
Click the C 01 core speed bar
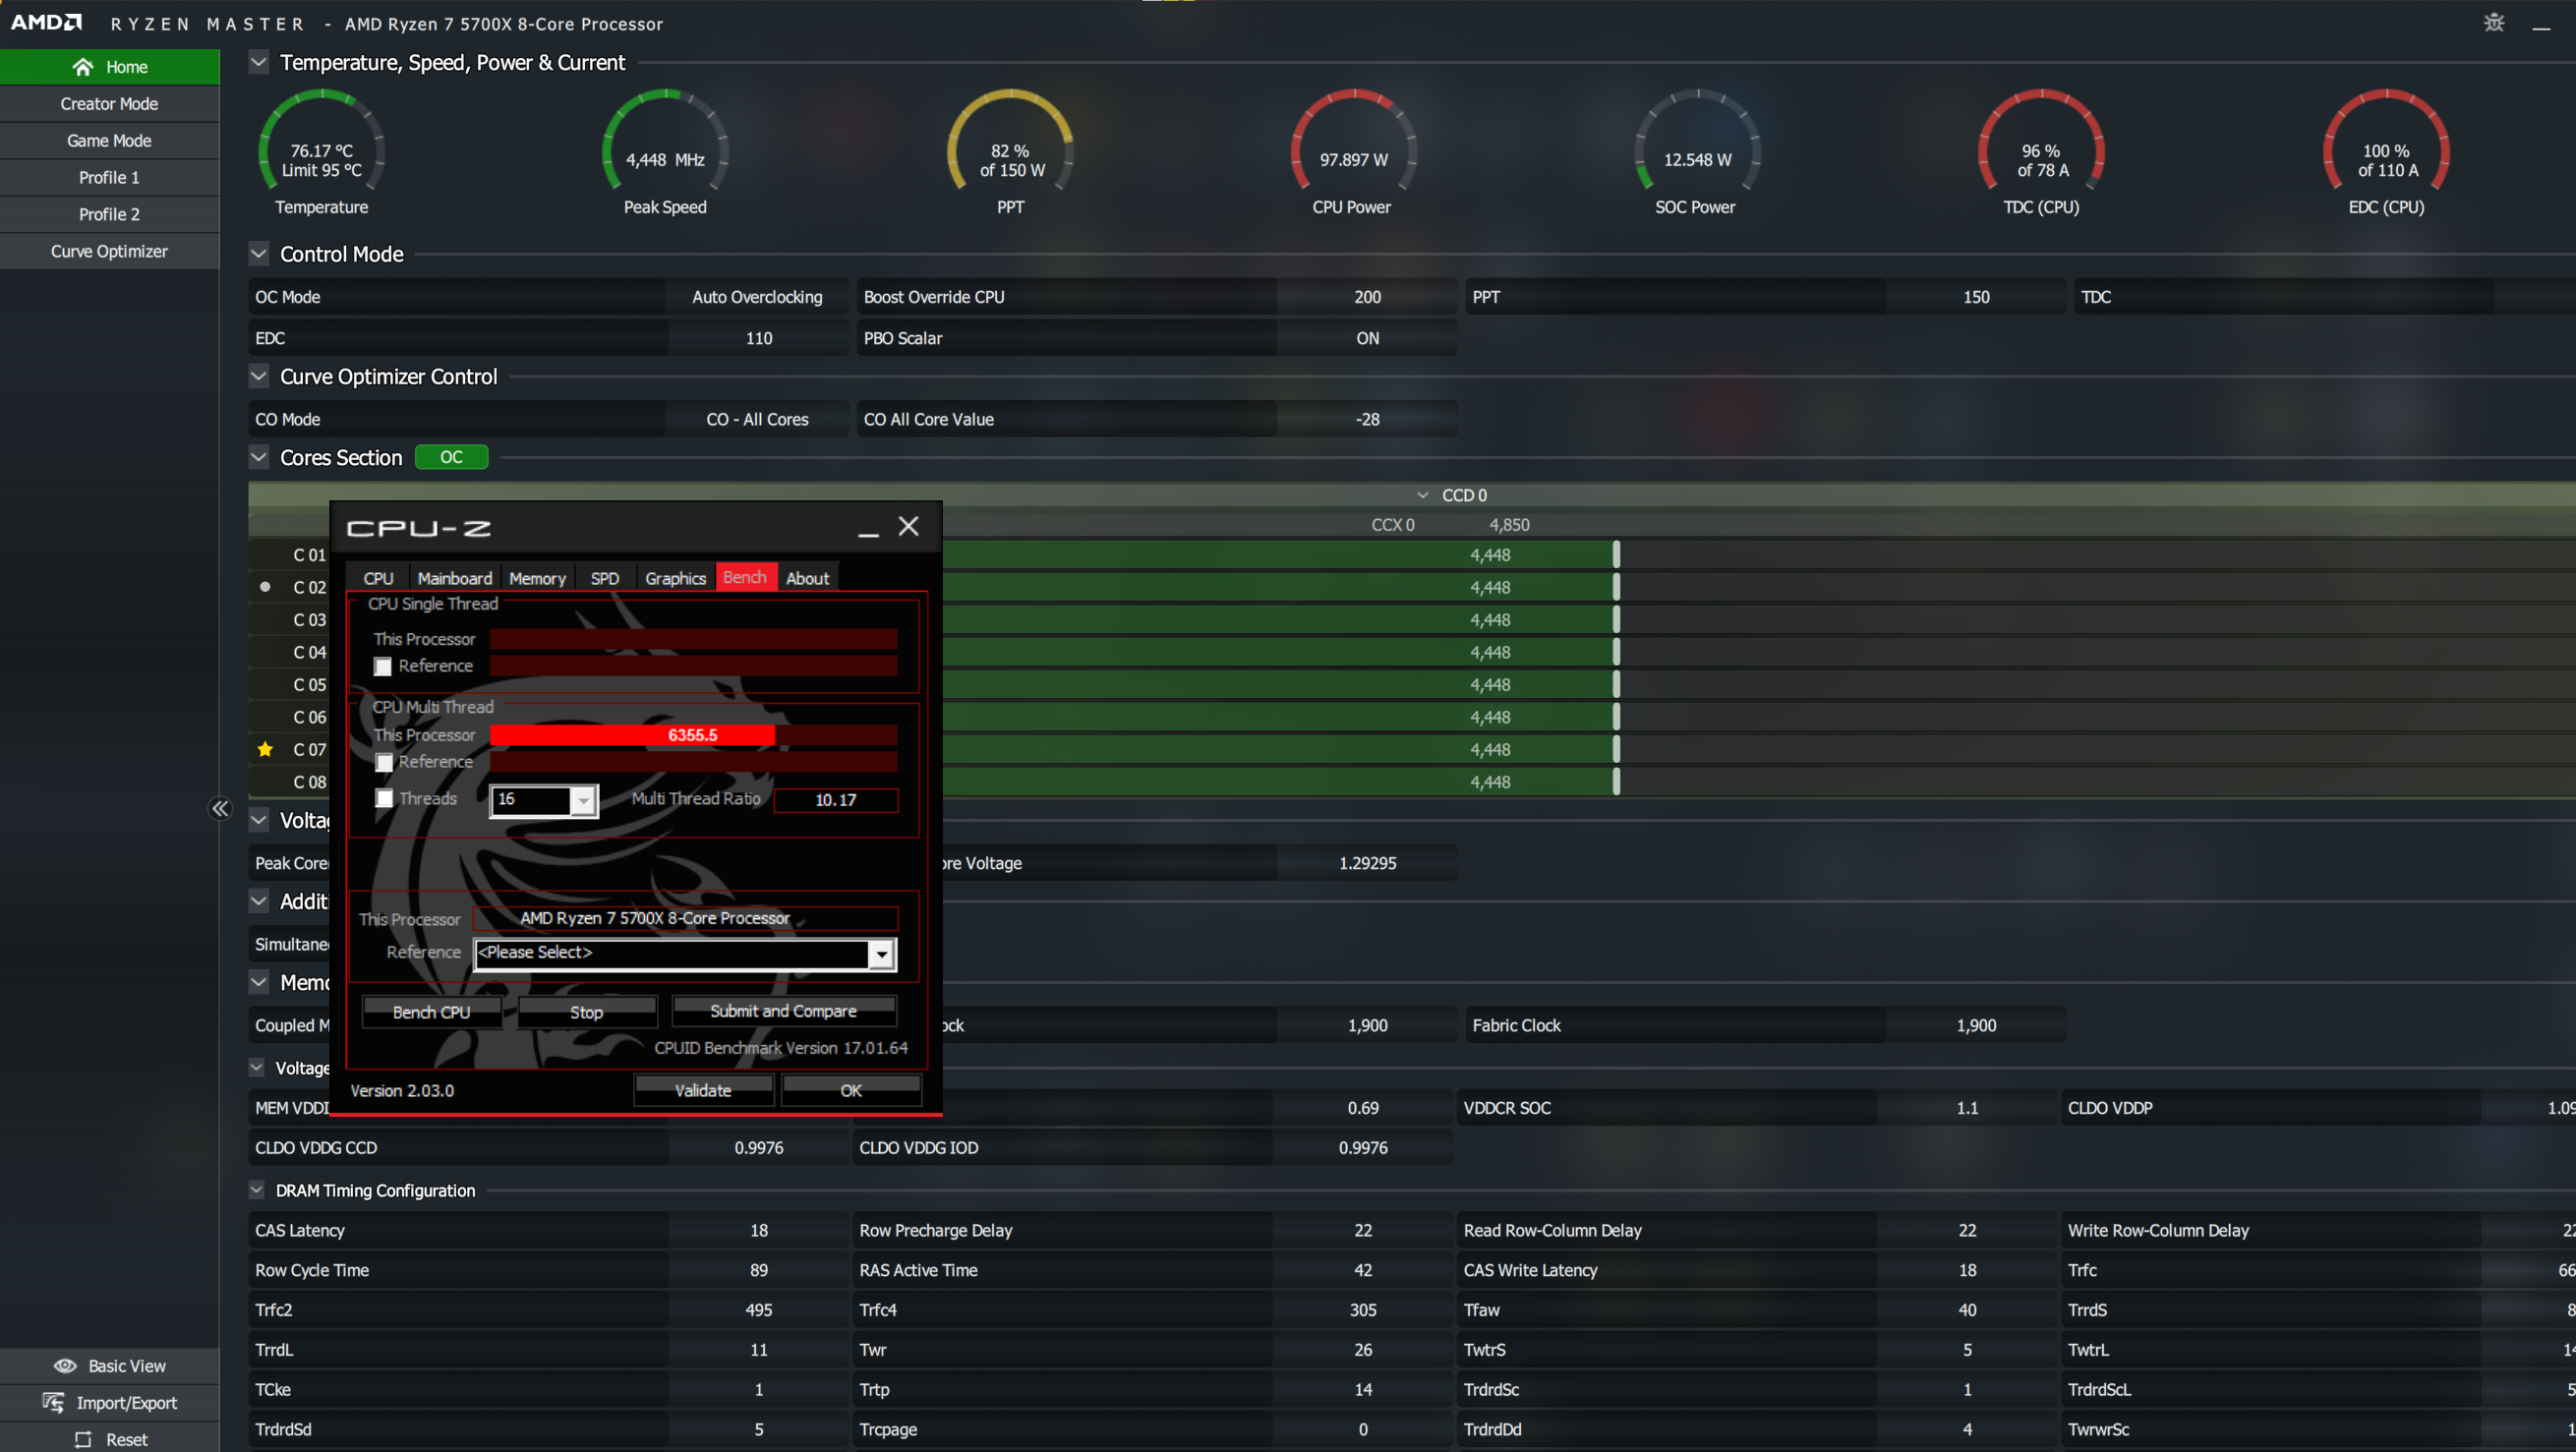click(1278, 555)
